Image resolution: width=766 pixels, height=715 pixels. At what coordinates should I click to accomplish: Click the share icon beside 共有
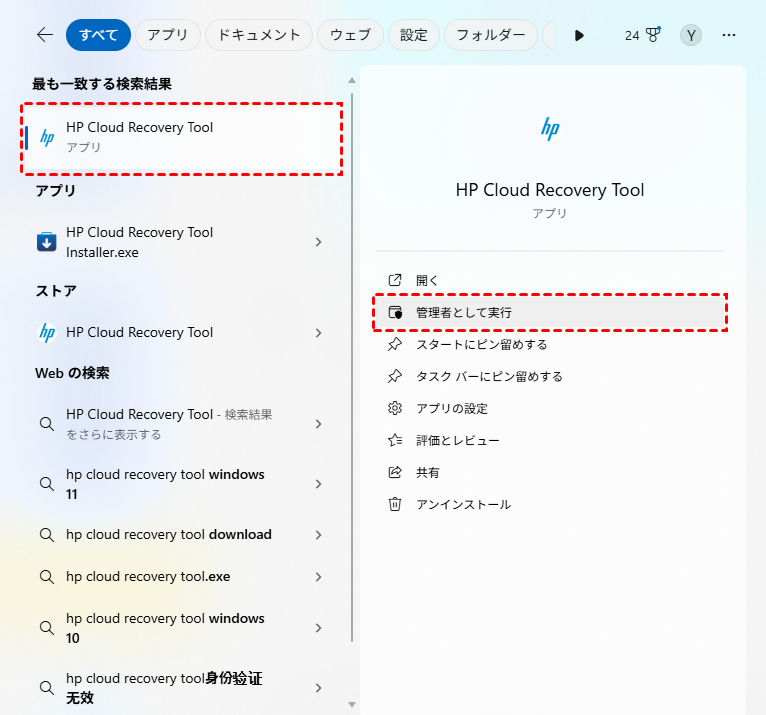coord(395,472)
